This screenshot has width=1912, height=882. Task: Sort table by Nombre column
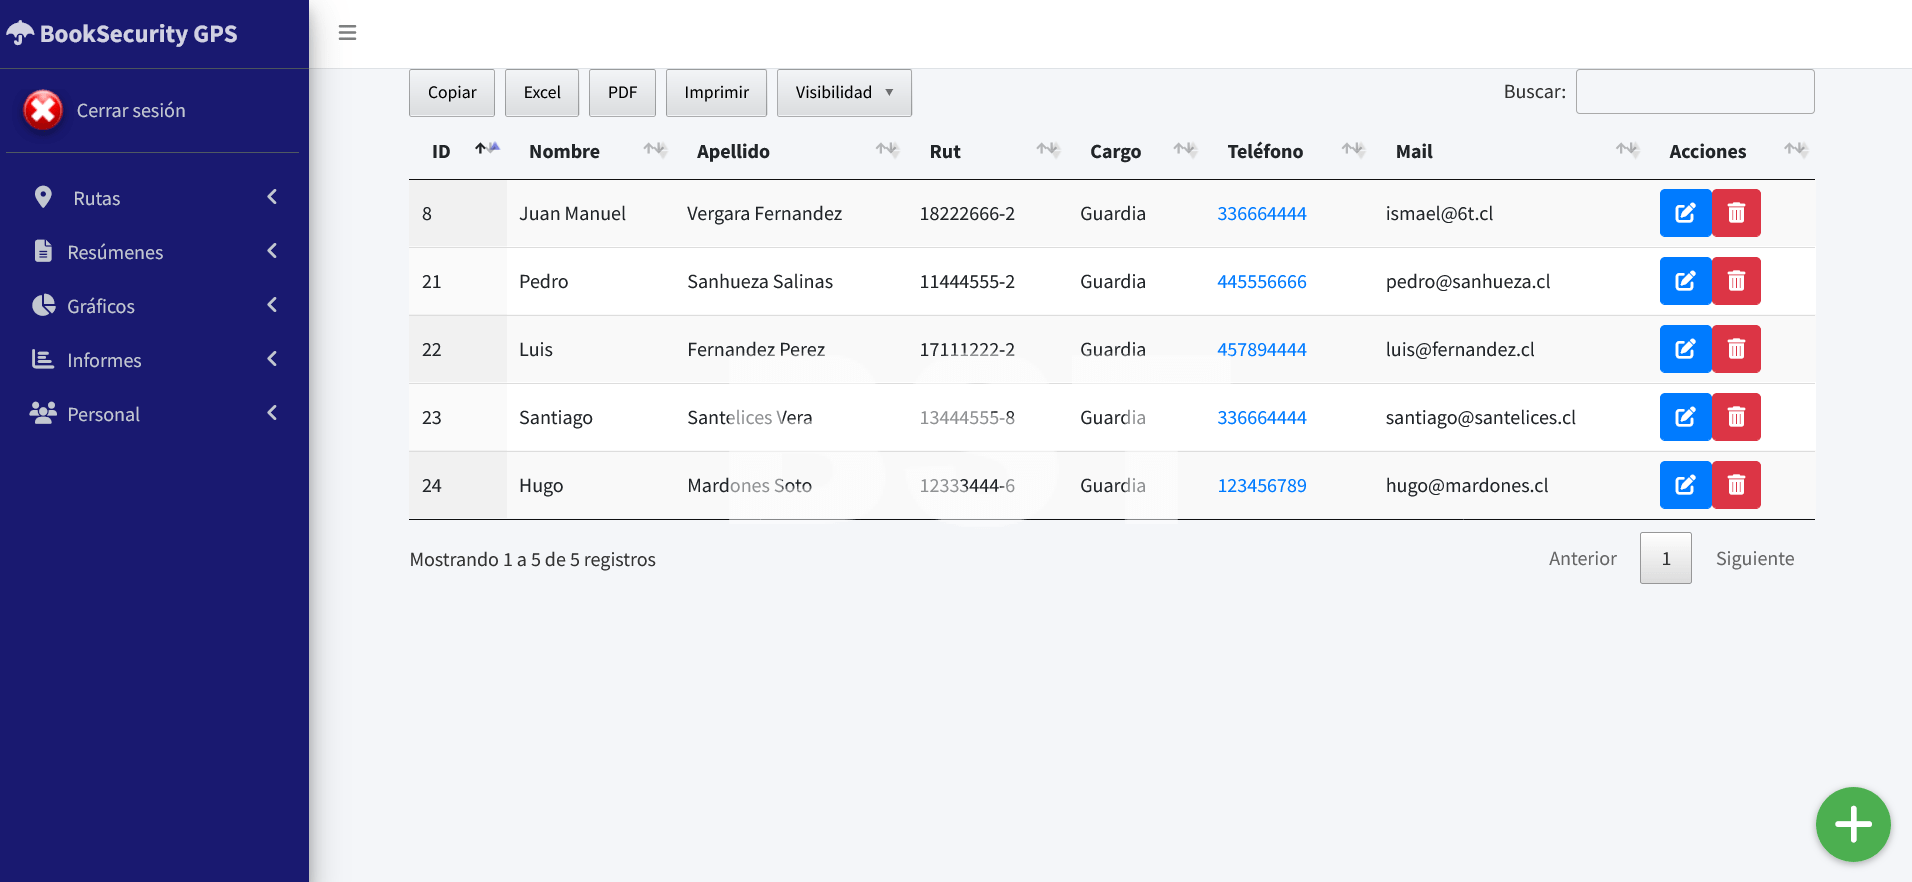click(x=591, y=151)
